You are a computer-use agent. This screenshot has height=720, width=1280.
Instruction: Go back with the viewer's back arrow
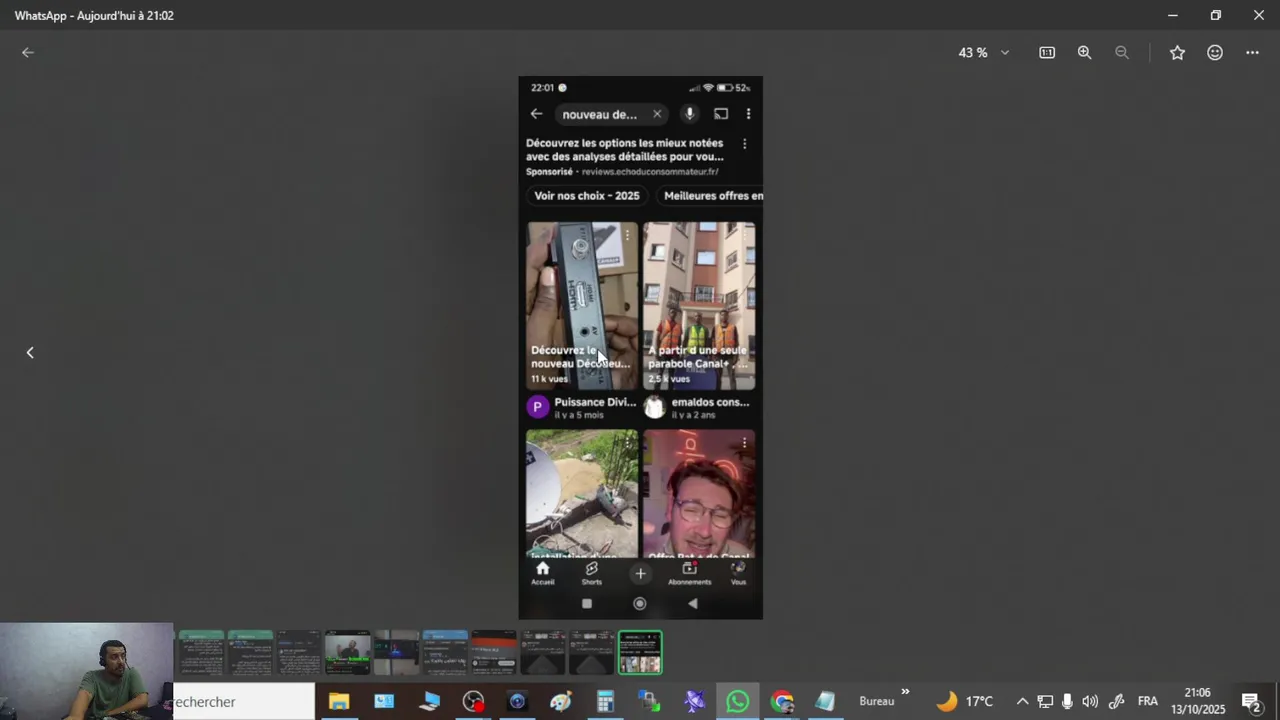pos(28,52)
